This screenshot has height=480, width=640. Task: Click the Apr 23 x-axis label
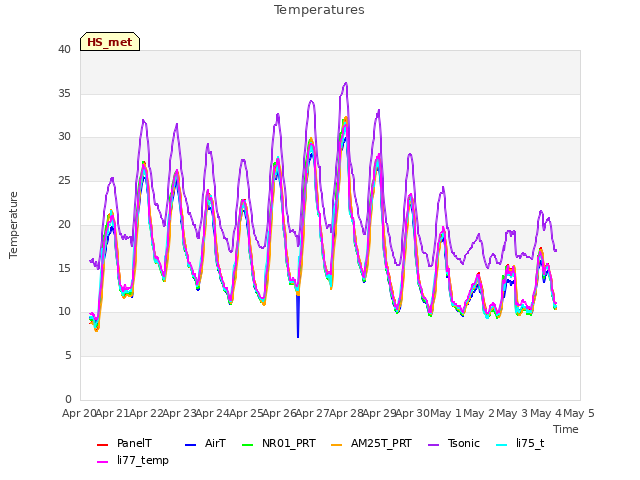click(180, 413)
